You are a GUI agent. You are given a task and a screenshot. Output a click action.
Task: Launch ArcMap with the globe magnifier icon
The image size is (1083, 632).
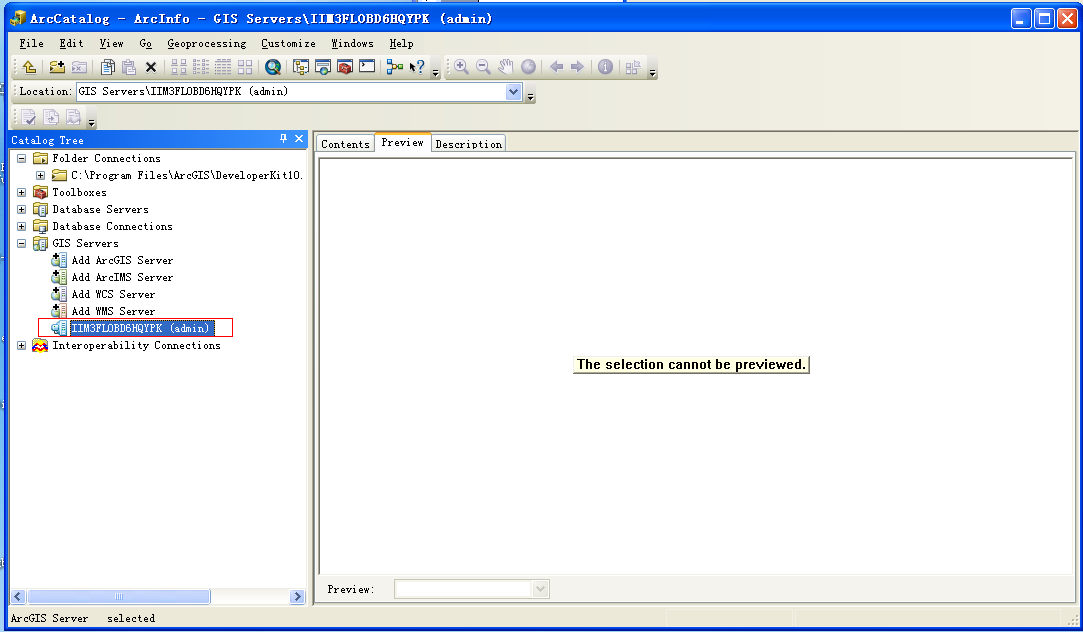click(x=273, y=67)
